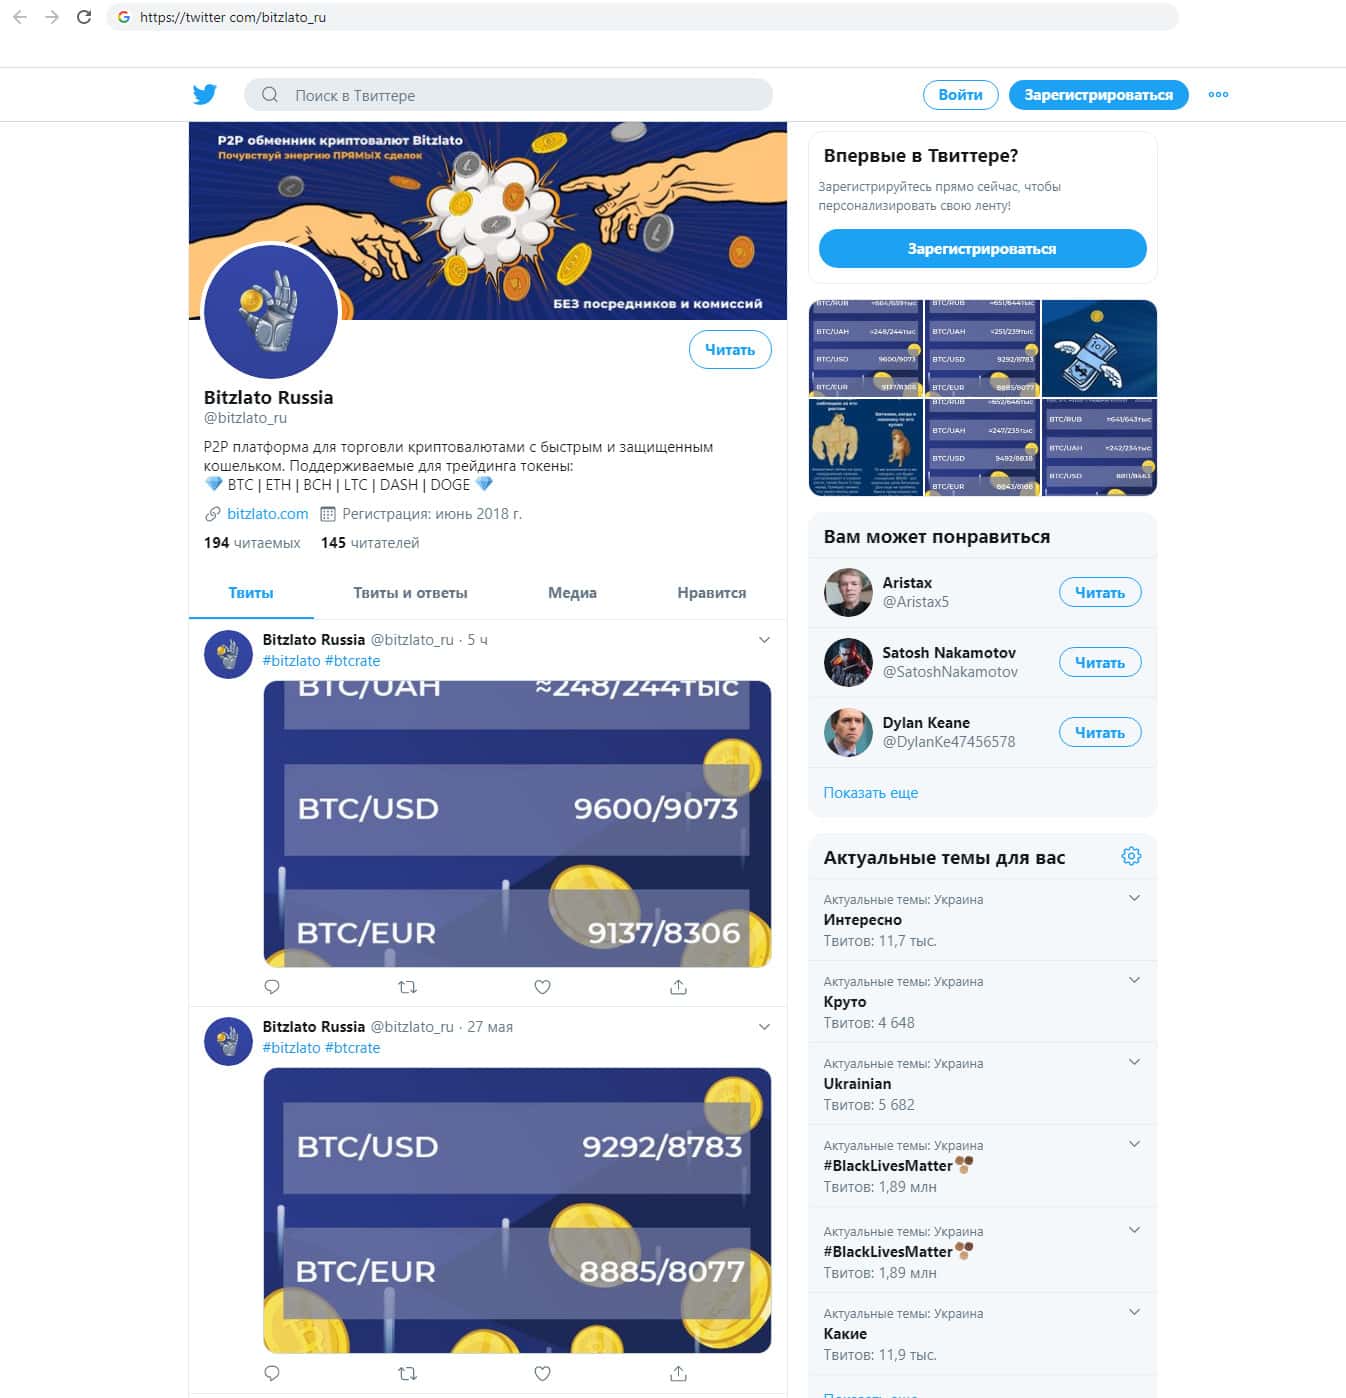The height and width of the screenshot is (1398, 1346).
Task: Open dropdown arrow on 27 мая tweet
Action: [x=764, y=1027]
